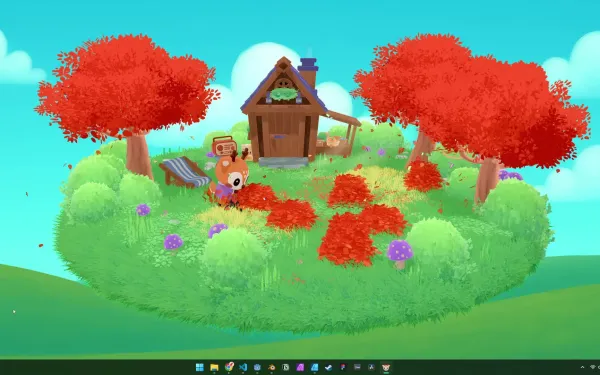Show hidden system tray icons chevron
Screen dimensions: 600x375
point(582,367)
